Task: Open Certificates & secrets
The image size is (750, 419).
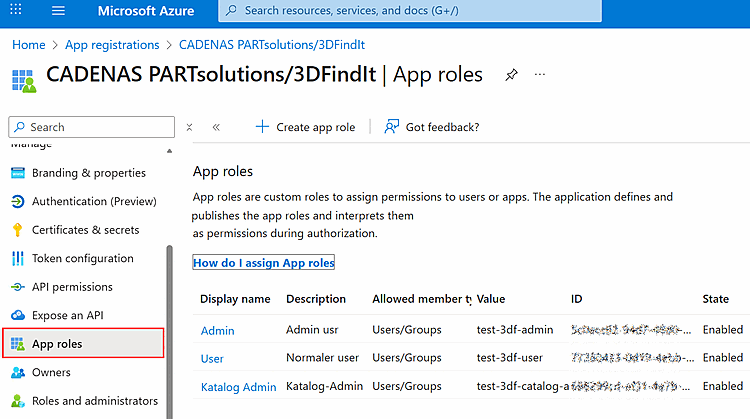Action: pos(86,230)
